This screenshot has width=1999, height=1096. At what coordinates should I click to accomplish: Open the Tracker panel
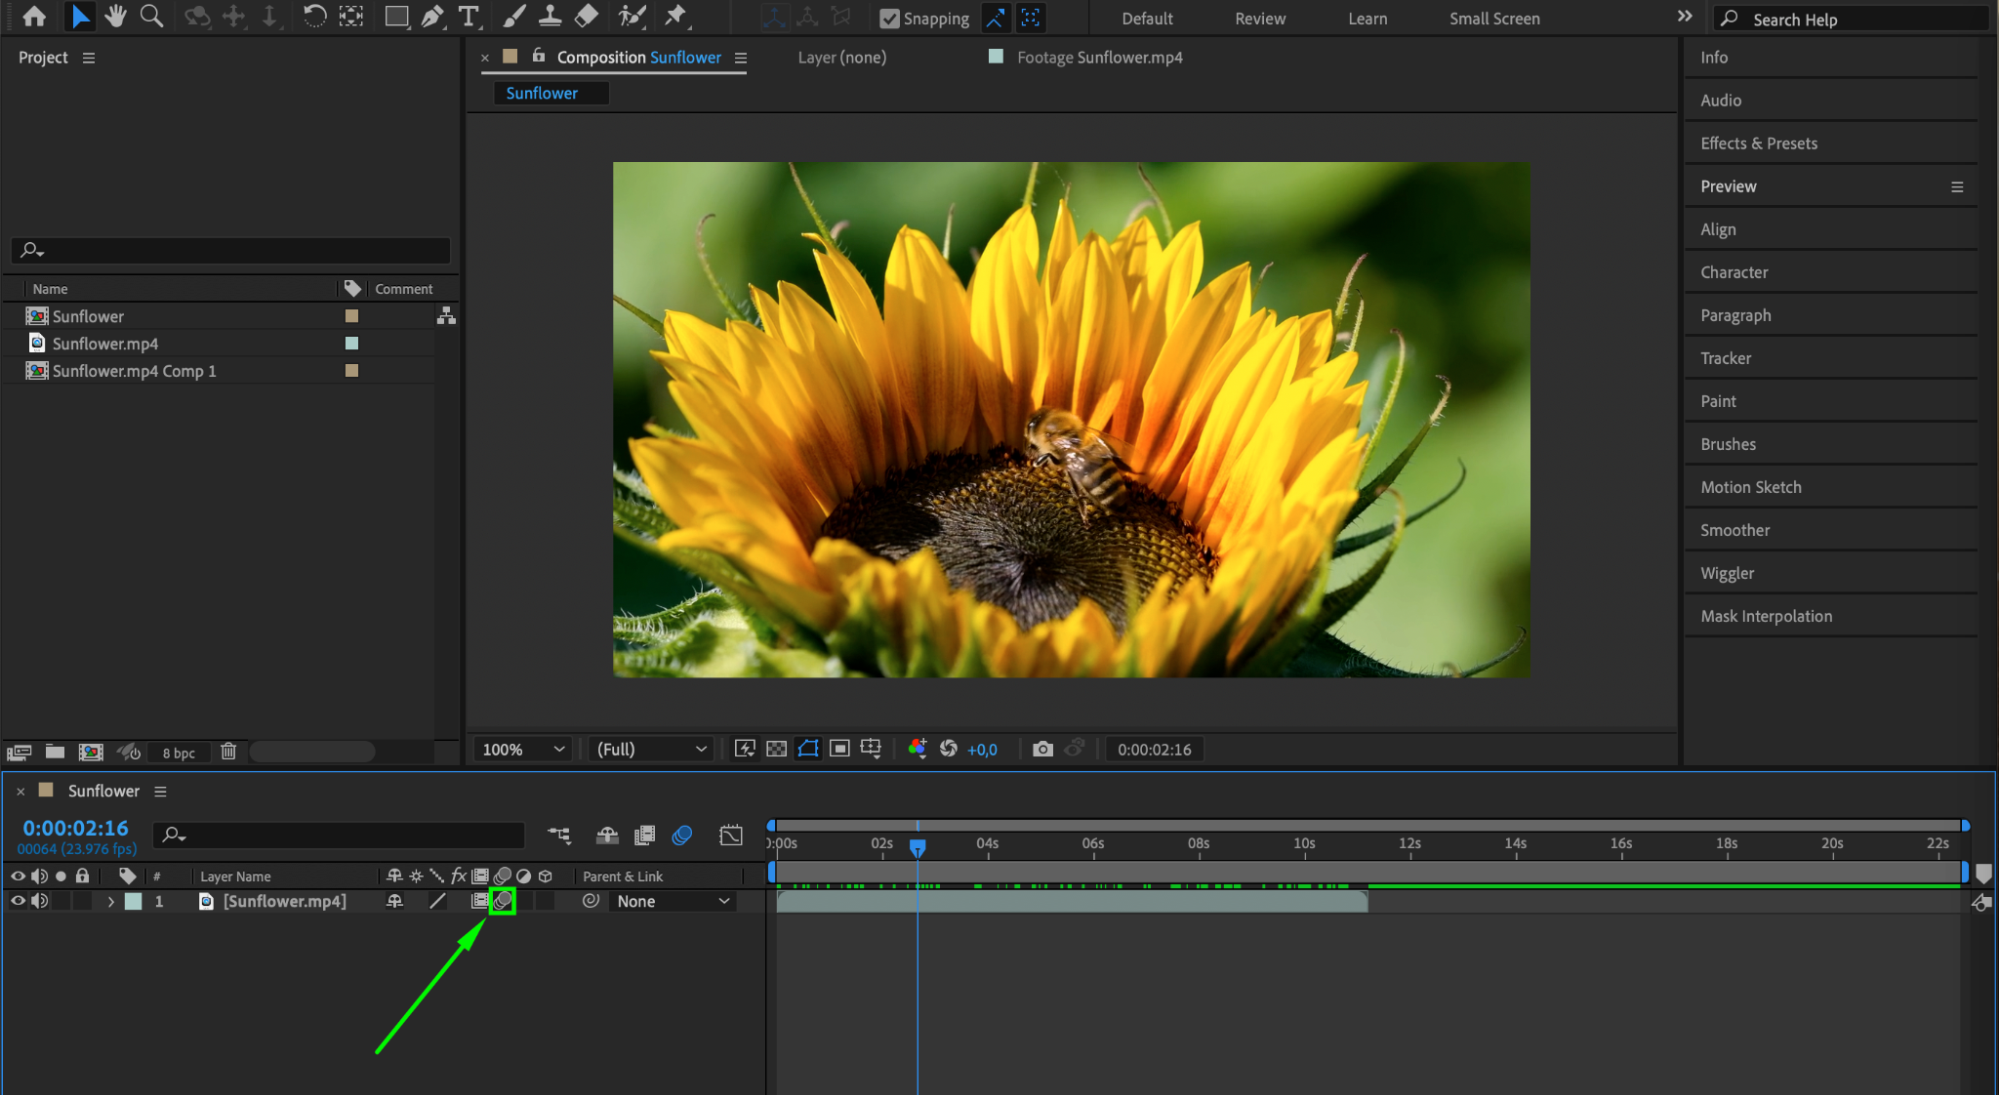[x=1725, y=358]
